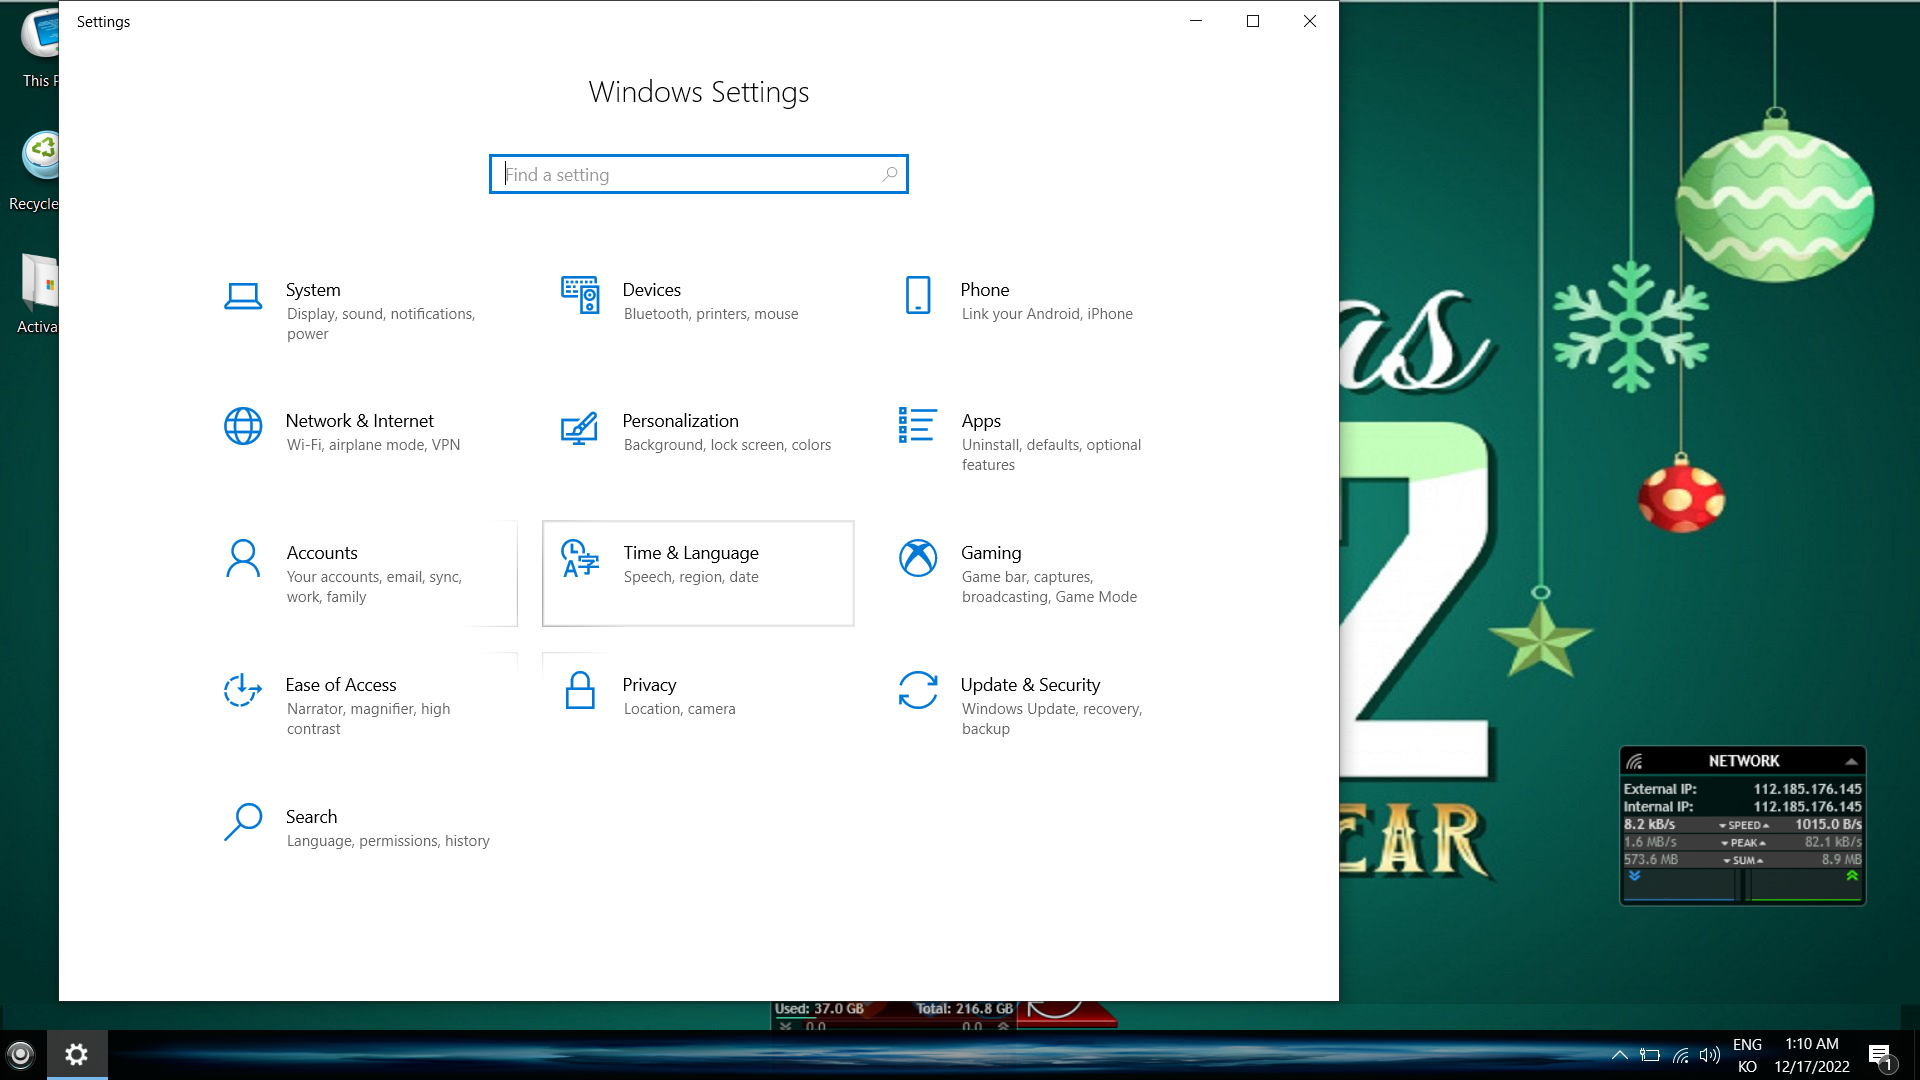Viewport: 1920px width, 1080px height.
Task: Click 'Game bar, captures, broadcasting, Game Mode'
Action: coord(1049,587)
